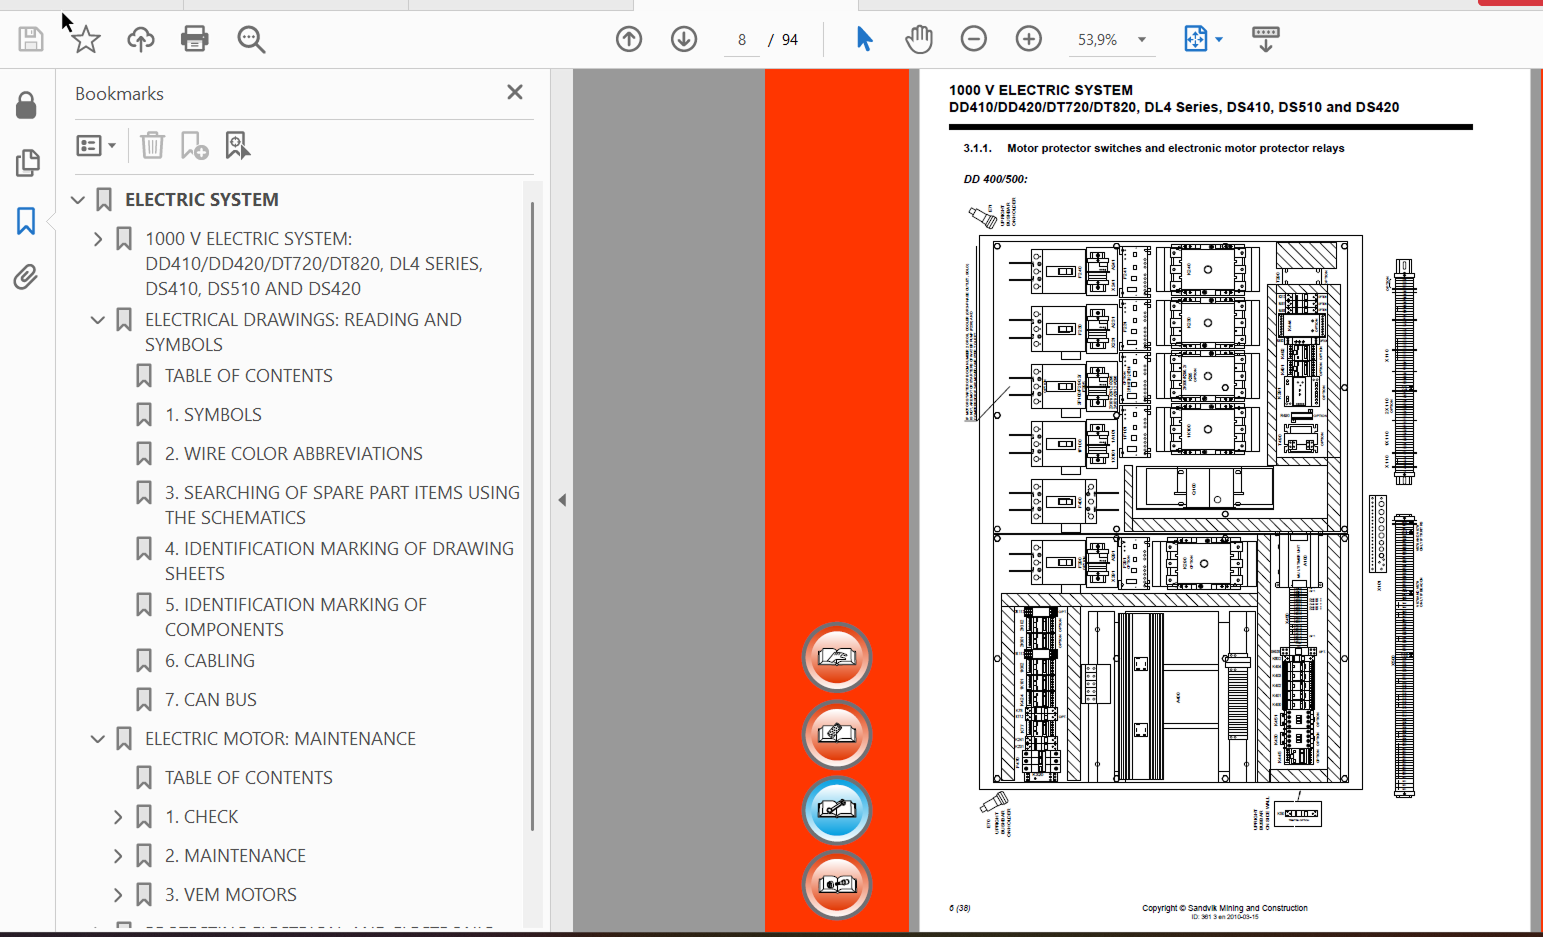This screenshot has height=937, width=1543.
Task: Collapse the navigation pane with arrow handle
Action: (x=562, y=500)
